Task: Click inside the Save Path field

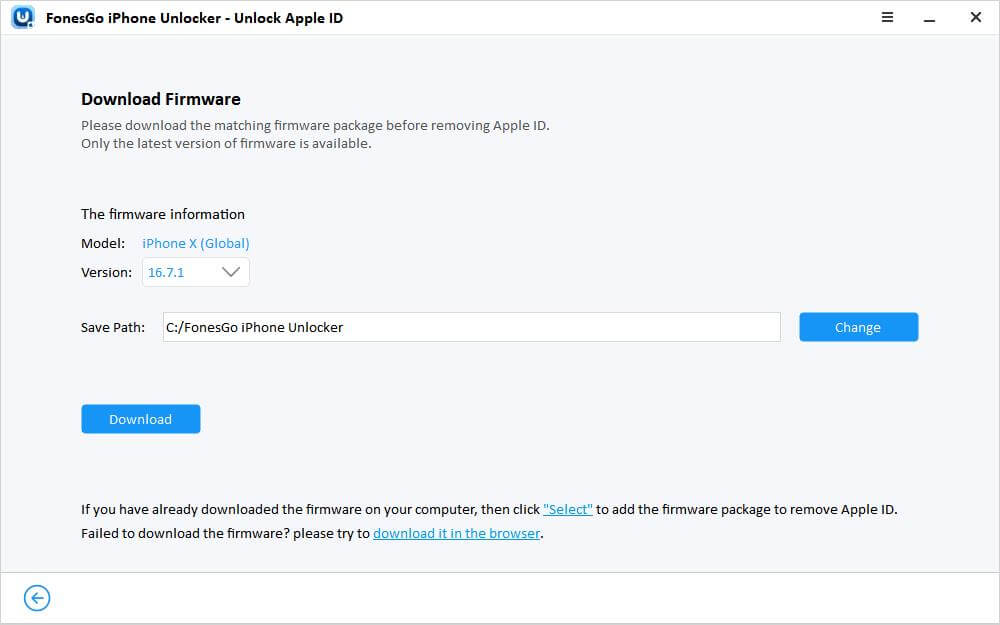Action: click(470, 327)
